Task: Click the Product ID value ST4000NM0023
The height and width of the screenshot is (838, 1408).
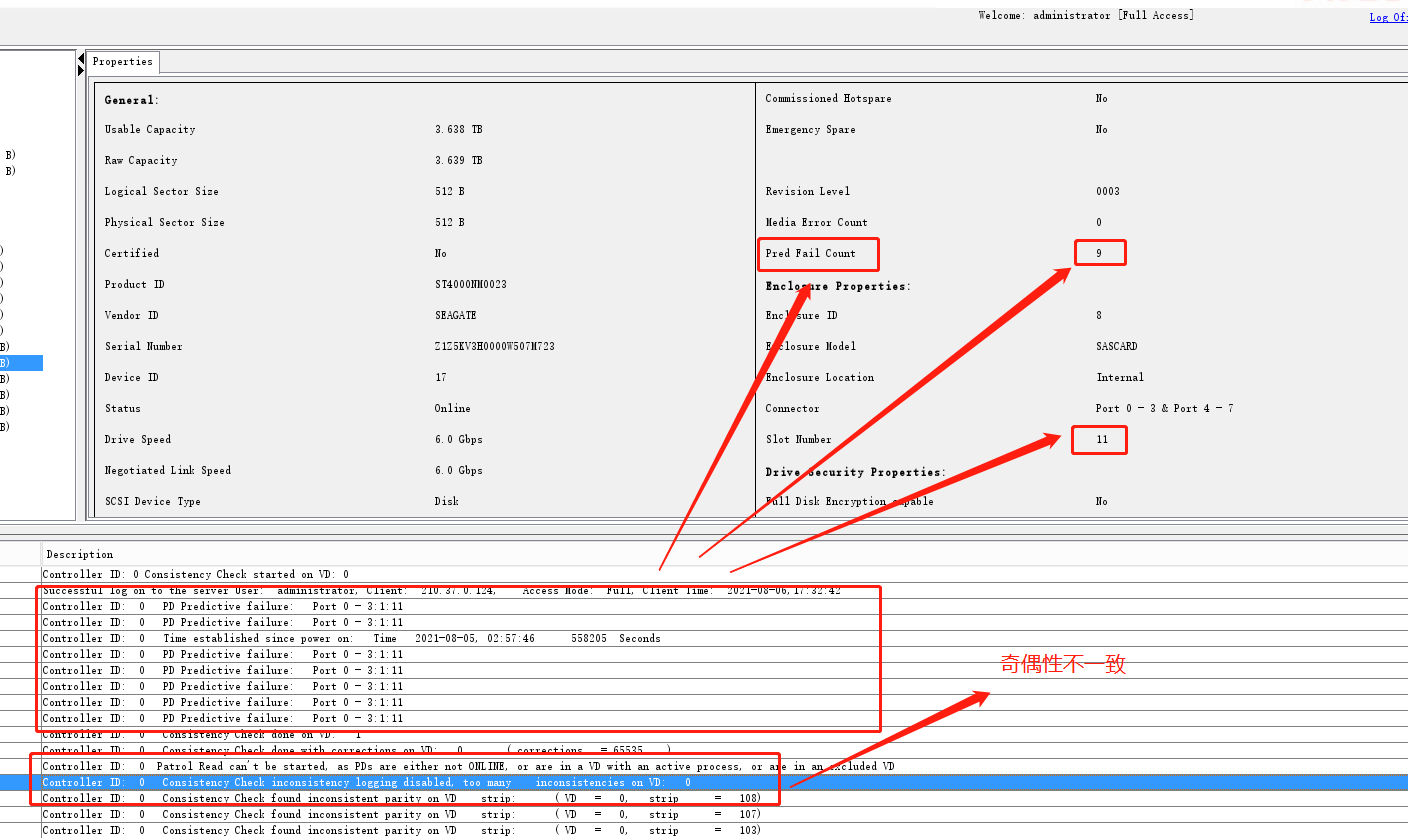Action: (470, 285)
